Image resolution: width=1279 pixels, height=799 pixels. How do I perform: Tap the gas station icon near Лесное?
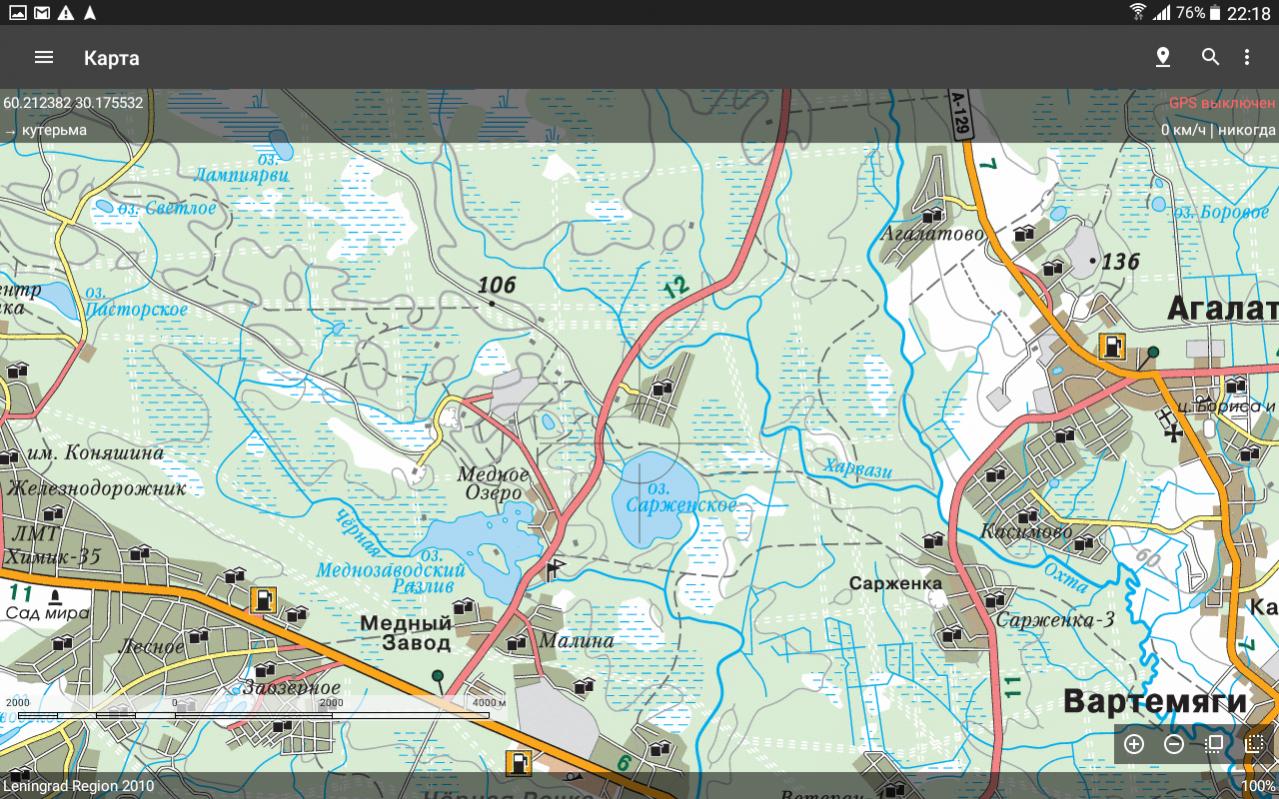[x=263, y=600]
